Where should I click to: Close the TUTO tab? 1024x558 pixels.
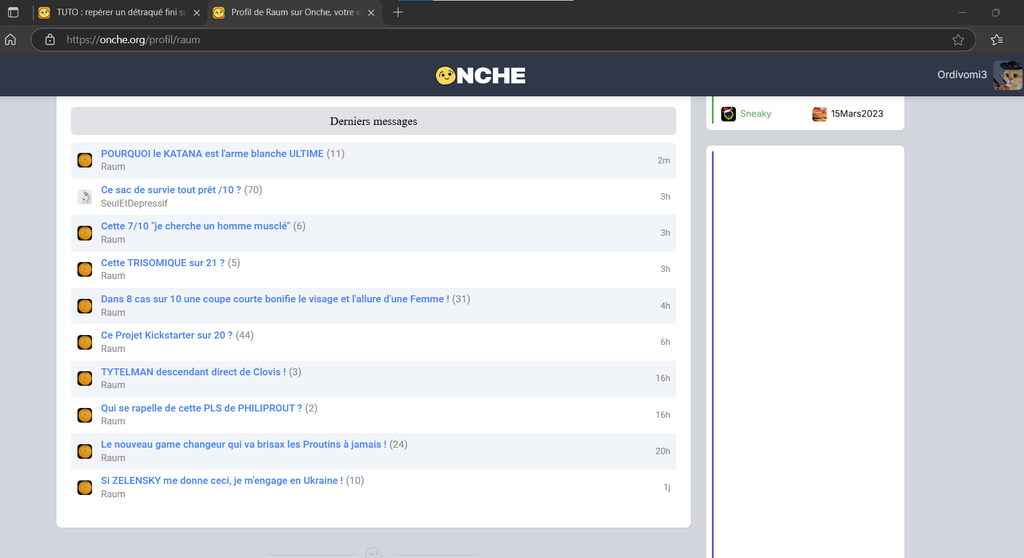pyautogui.click(x=197, y=12)
